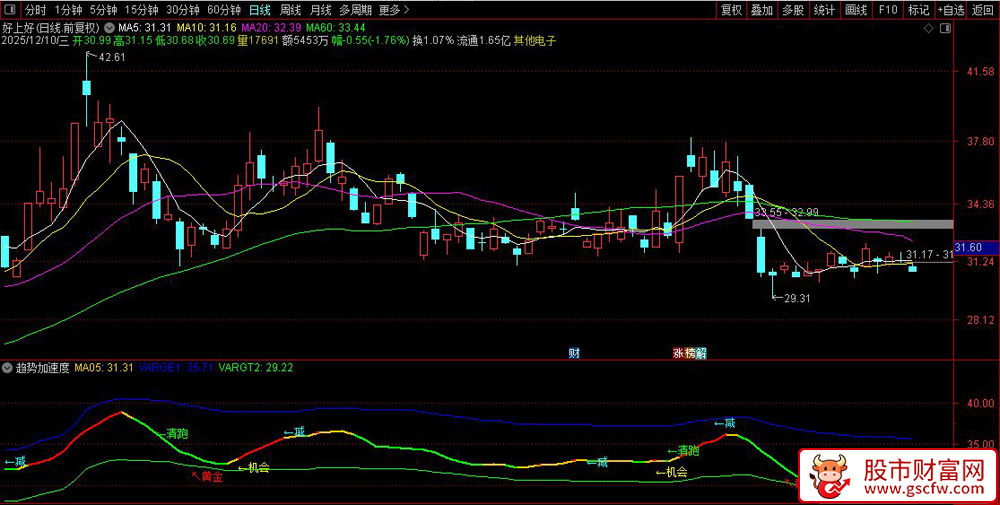This screenshot has width=1000, height=505.
Task: Expand the 好上好 main chart indicator dropdown
Action: point(109,27)
